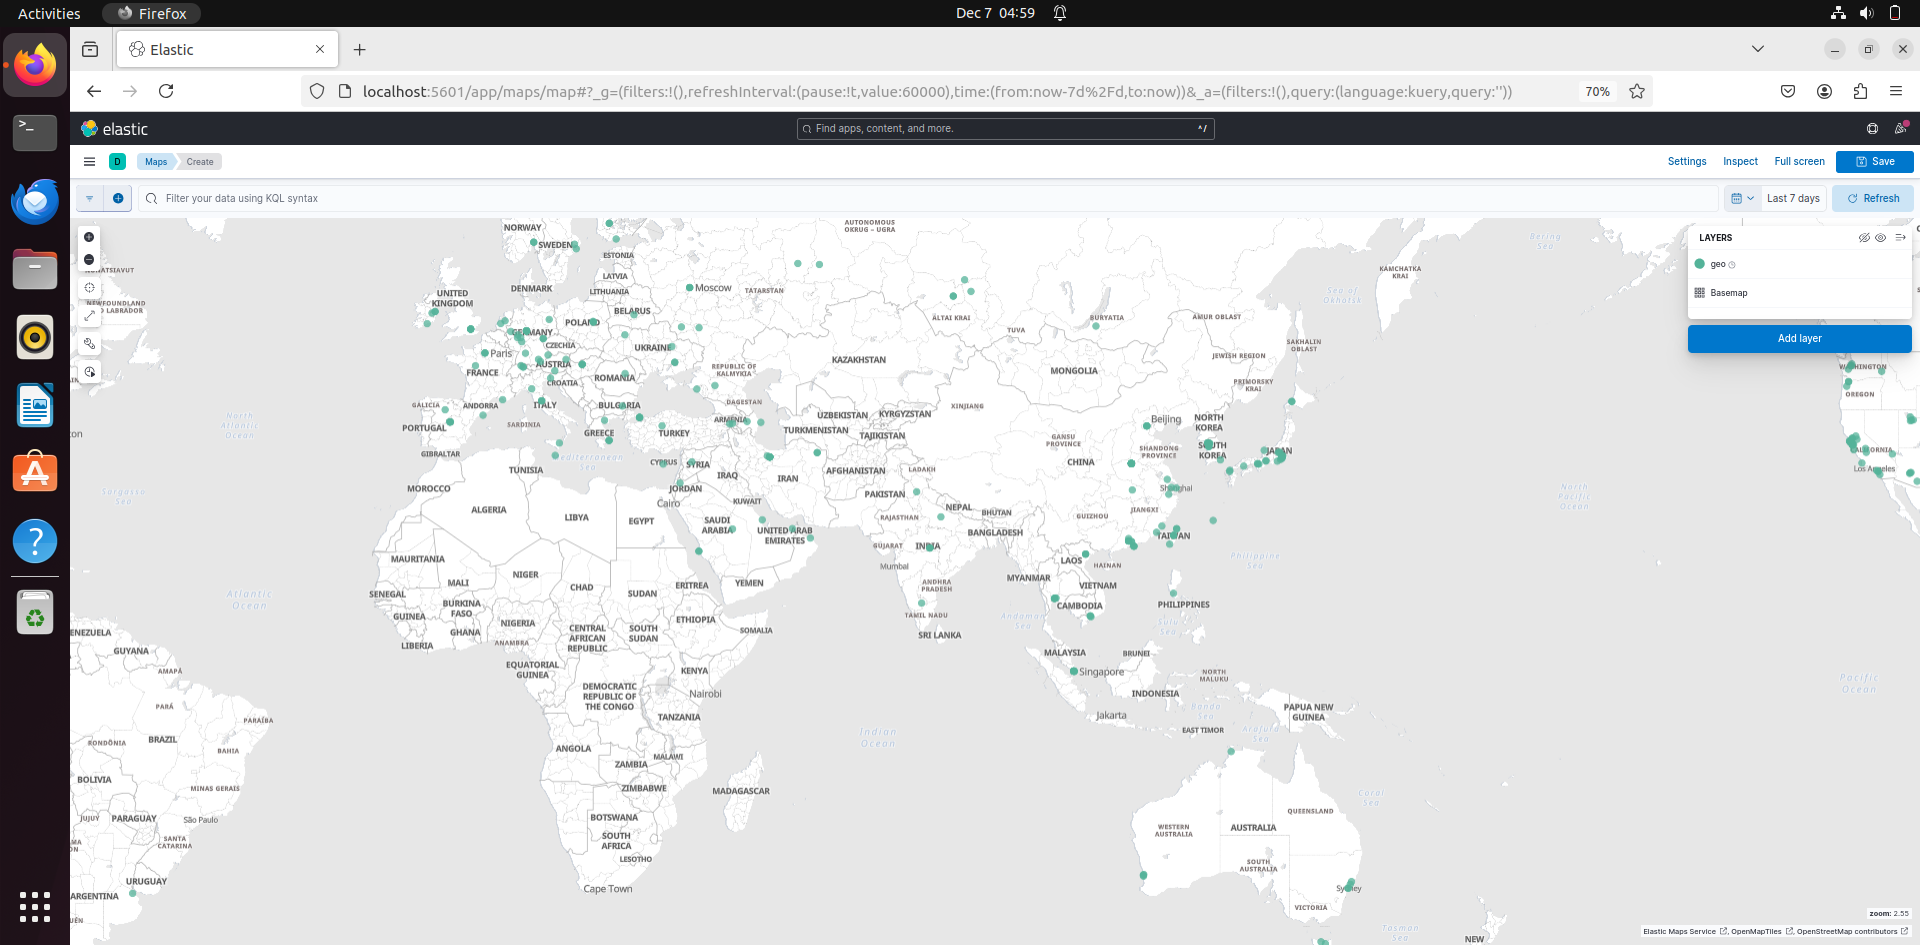Collapse the Layers panel
The height and width of the screenshot is (945, 1920).
click(x=1900, y=238)
